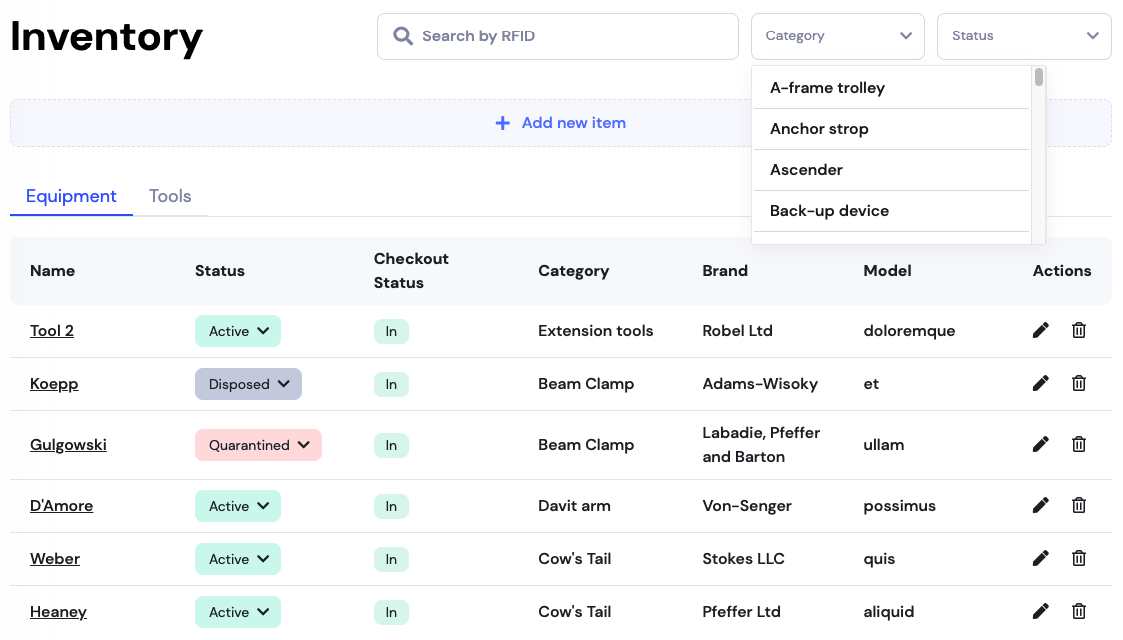
Task: Click the Search by RFID input field
Action: (x=557, y=35)
